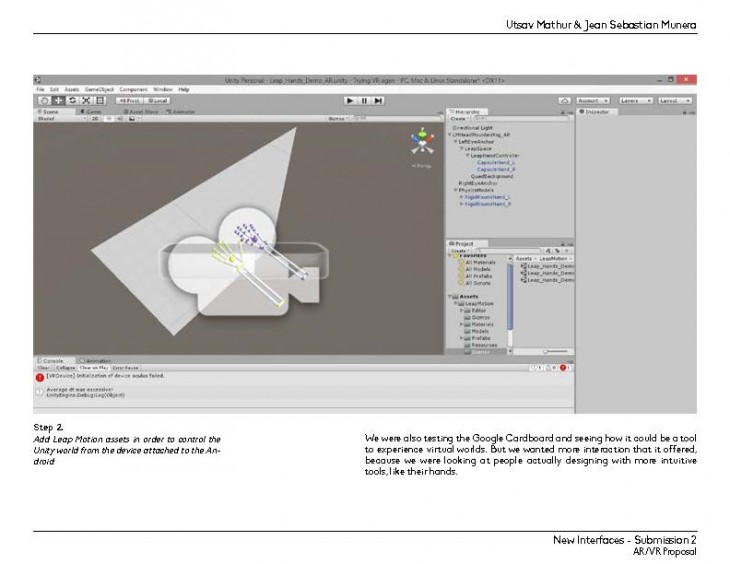Viewport: 730px width, 564px height.
Task: Select the Rotate tool
Action: 72,100
